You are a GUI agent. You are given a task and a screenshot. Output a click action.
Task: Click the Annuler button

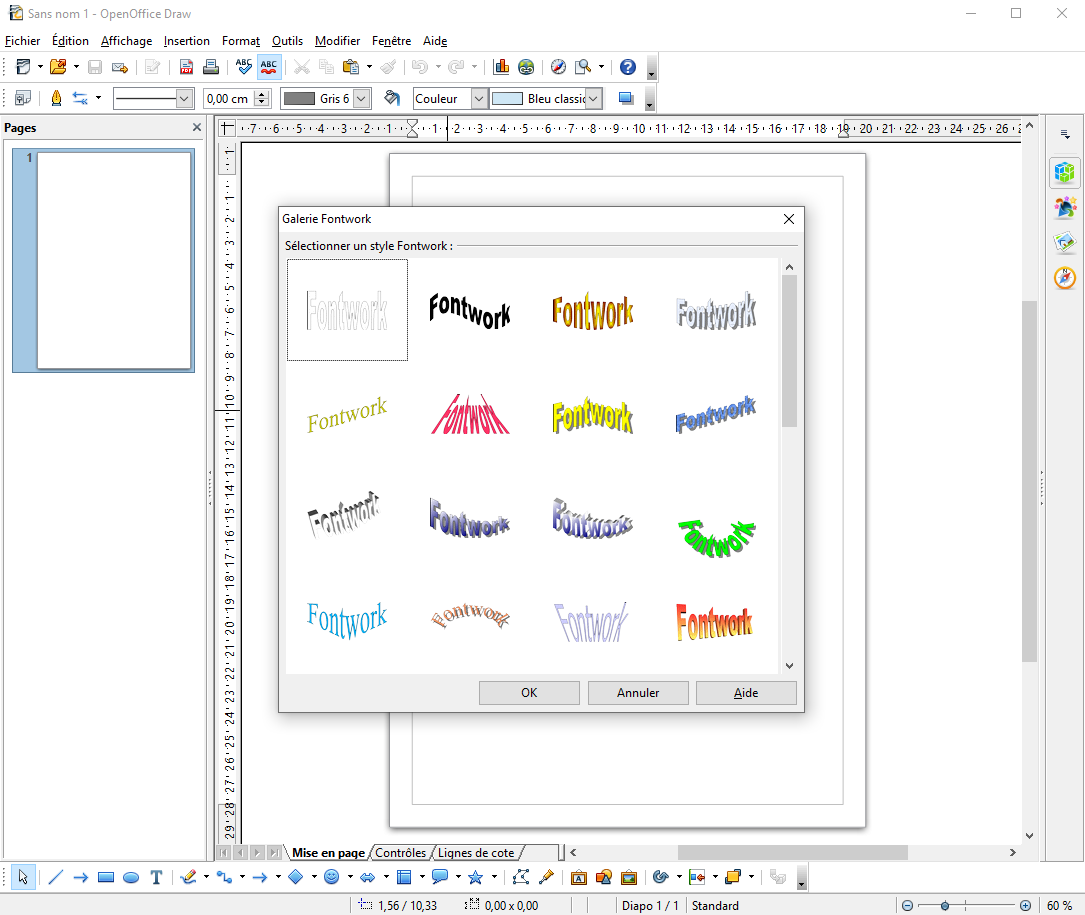[638, 693]
